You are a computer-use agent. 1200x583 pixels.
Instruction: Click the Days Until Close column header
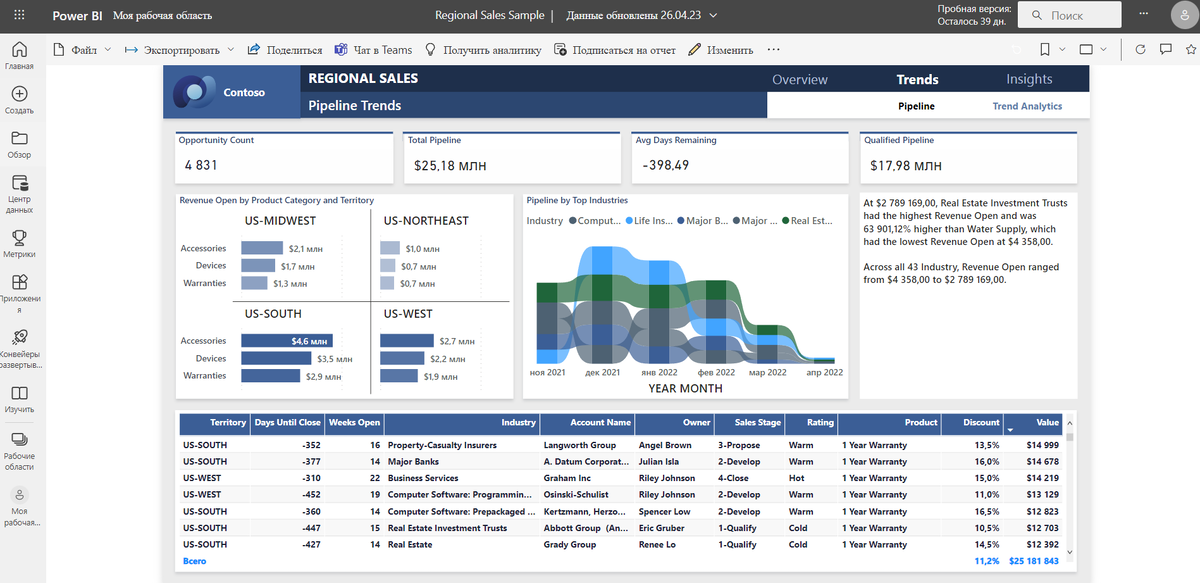(x=288, y=423)
